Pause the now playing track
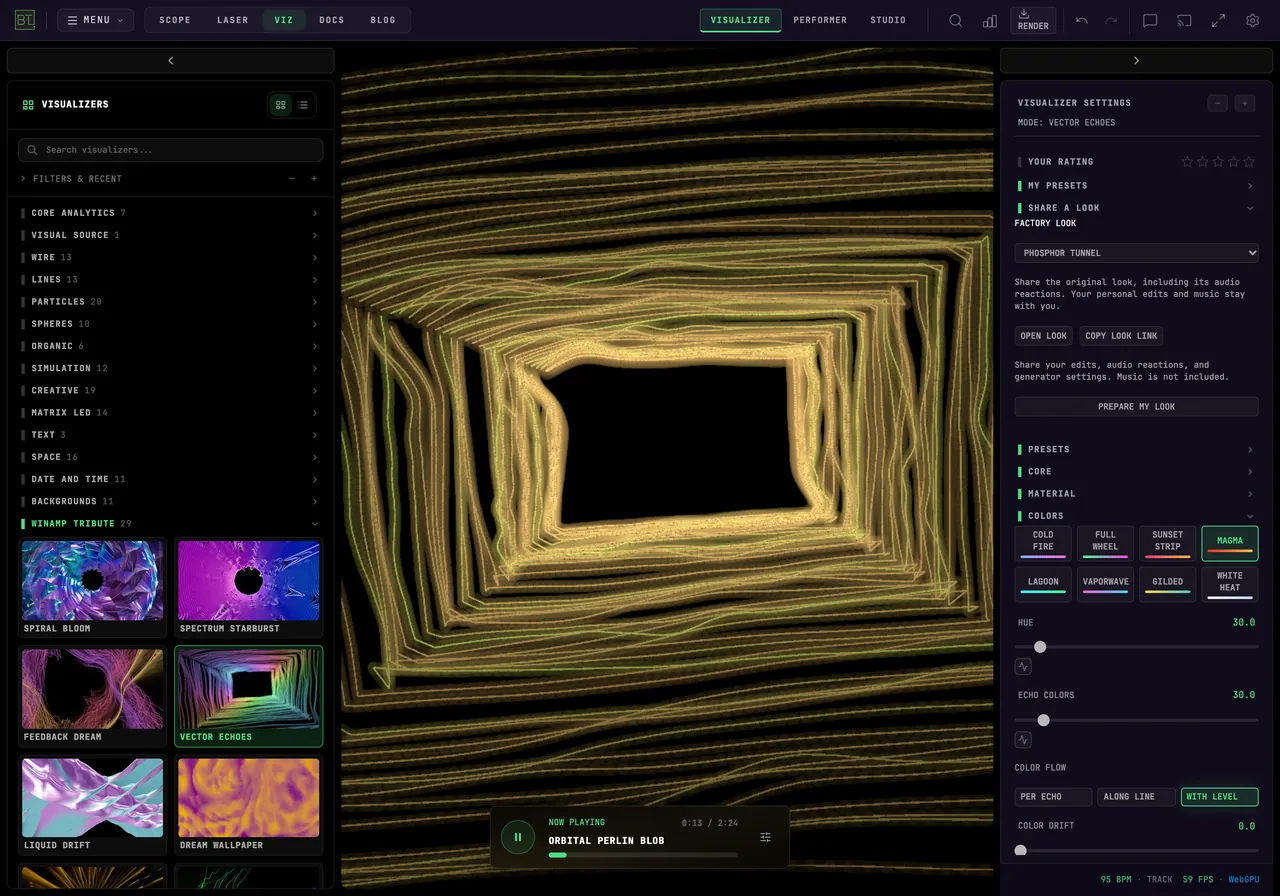 (518, 837)
